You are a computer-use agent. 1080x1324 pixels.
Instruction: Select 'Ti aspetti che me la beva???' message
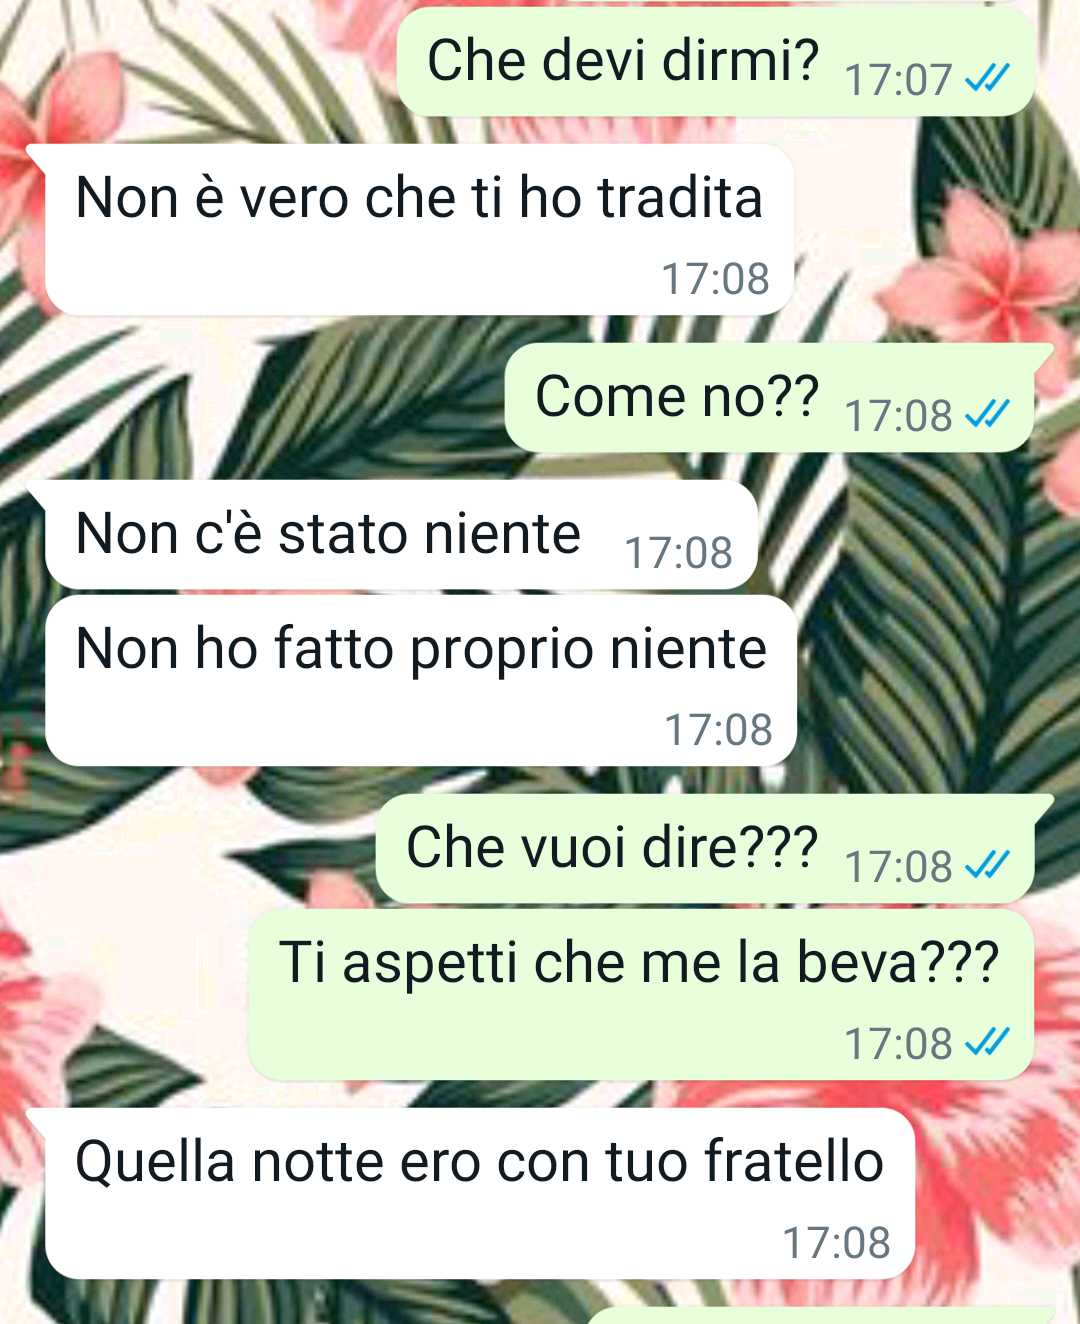point(640,995)
